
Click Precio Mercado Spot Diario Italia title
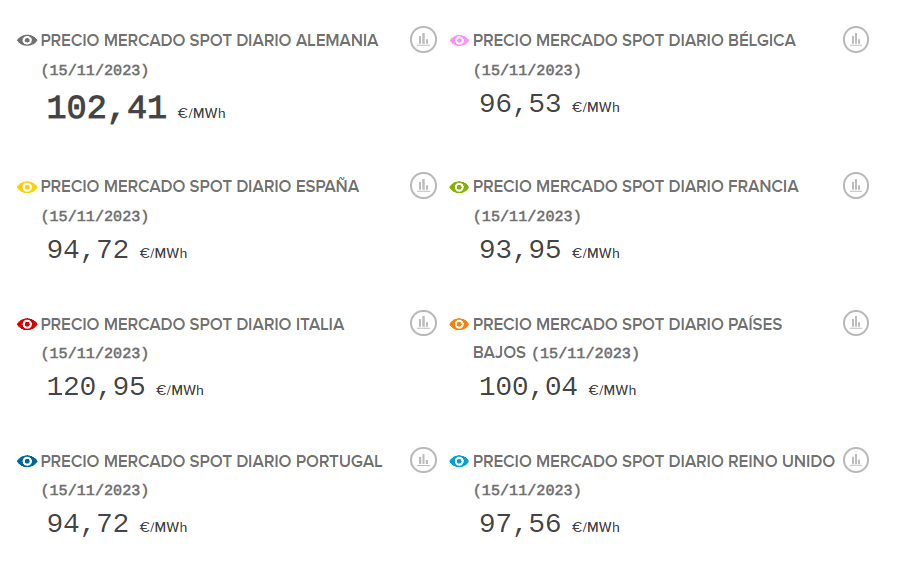coord(192,325)
